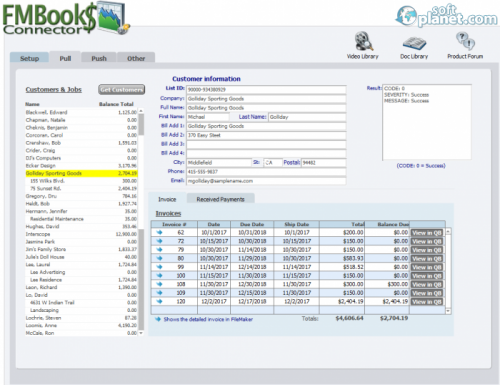This screenshot has height=385, width=500.
Task: Open the Doc Library icon
Action: point(414,46)
